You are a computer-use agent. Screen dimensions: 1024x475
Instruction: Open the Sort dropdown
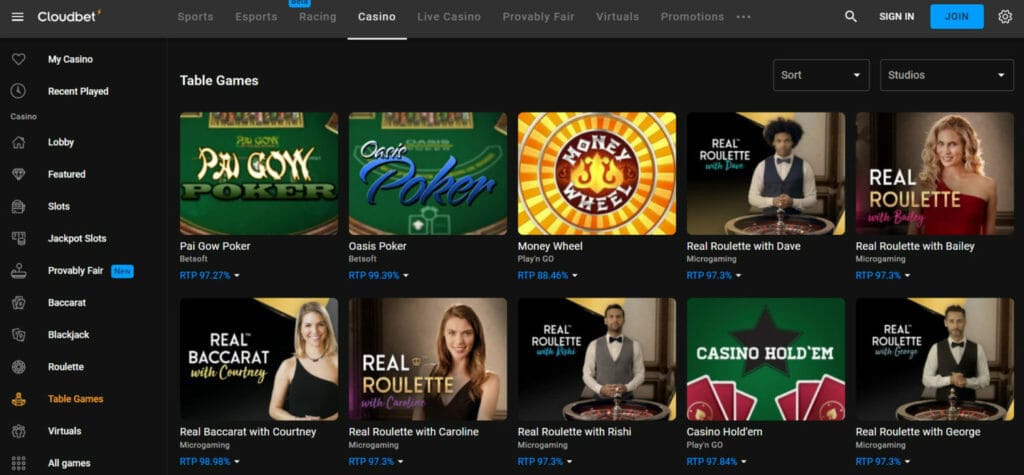click(821, 75)
